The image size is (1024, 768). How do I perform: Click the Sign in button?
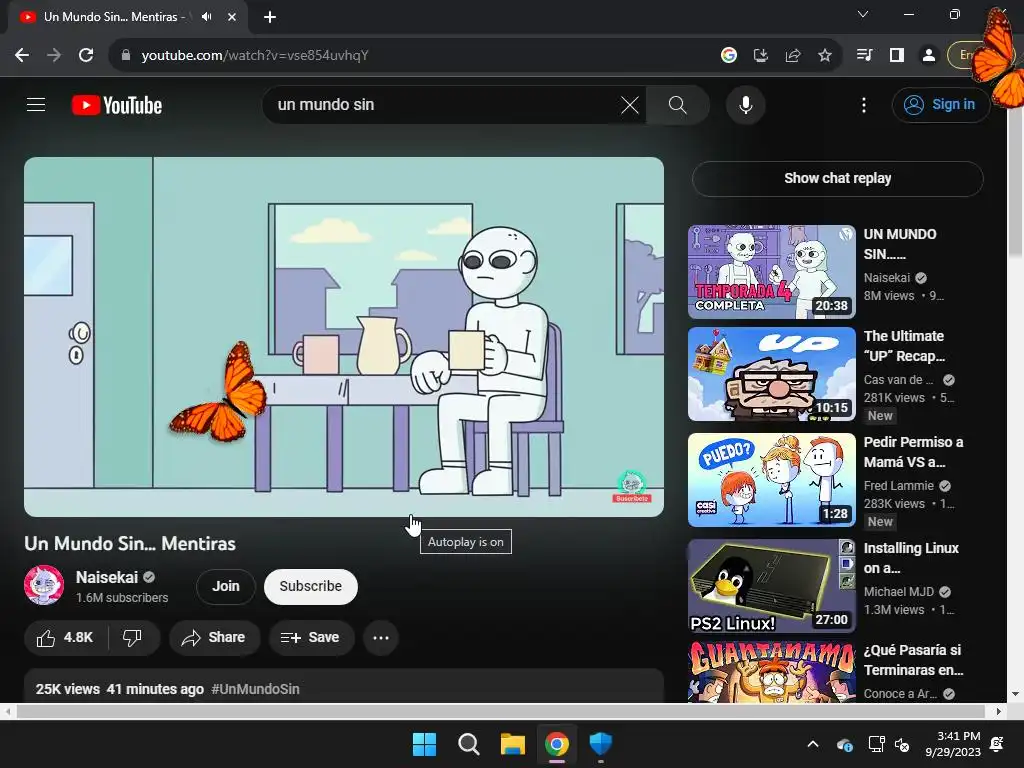(x=940, y=104)
